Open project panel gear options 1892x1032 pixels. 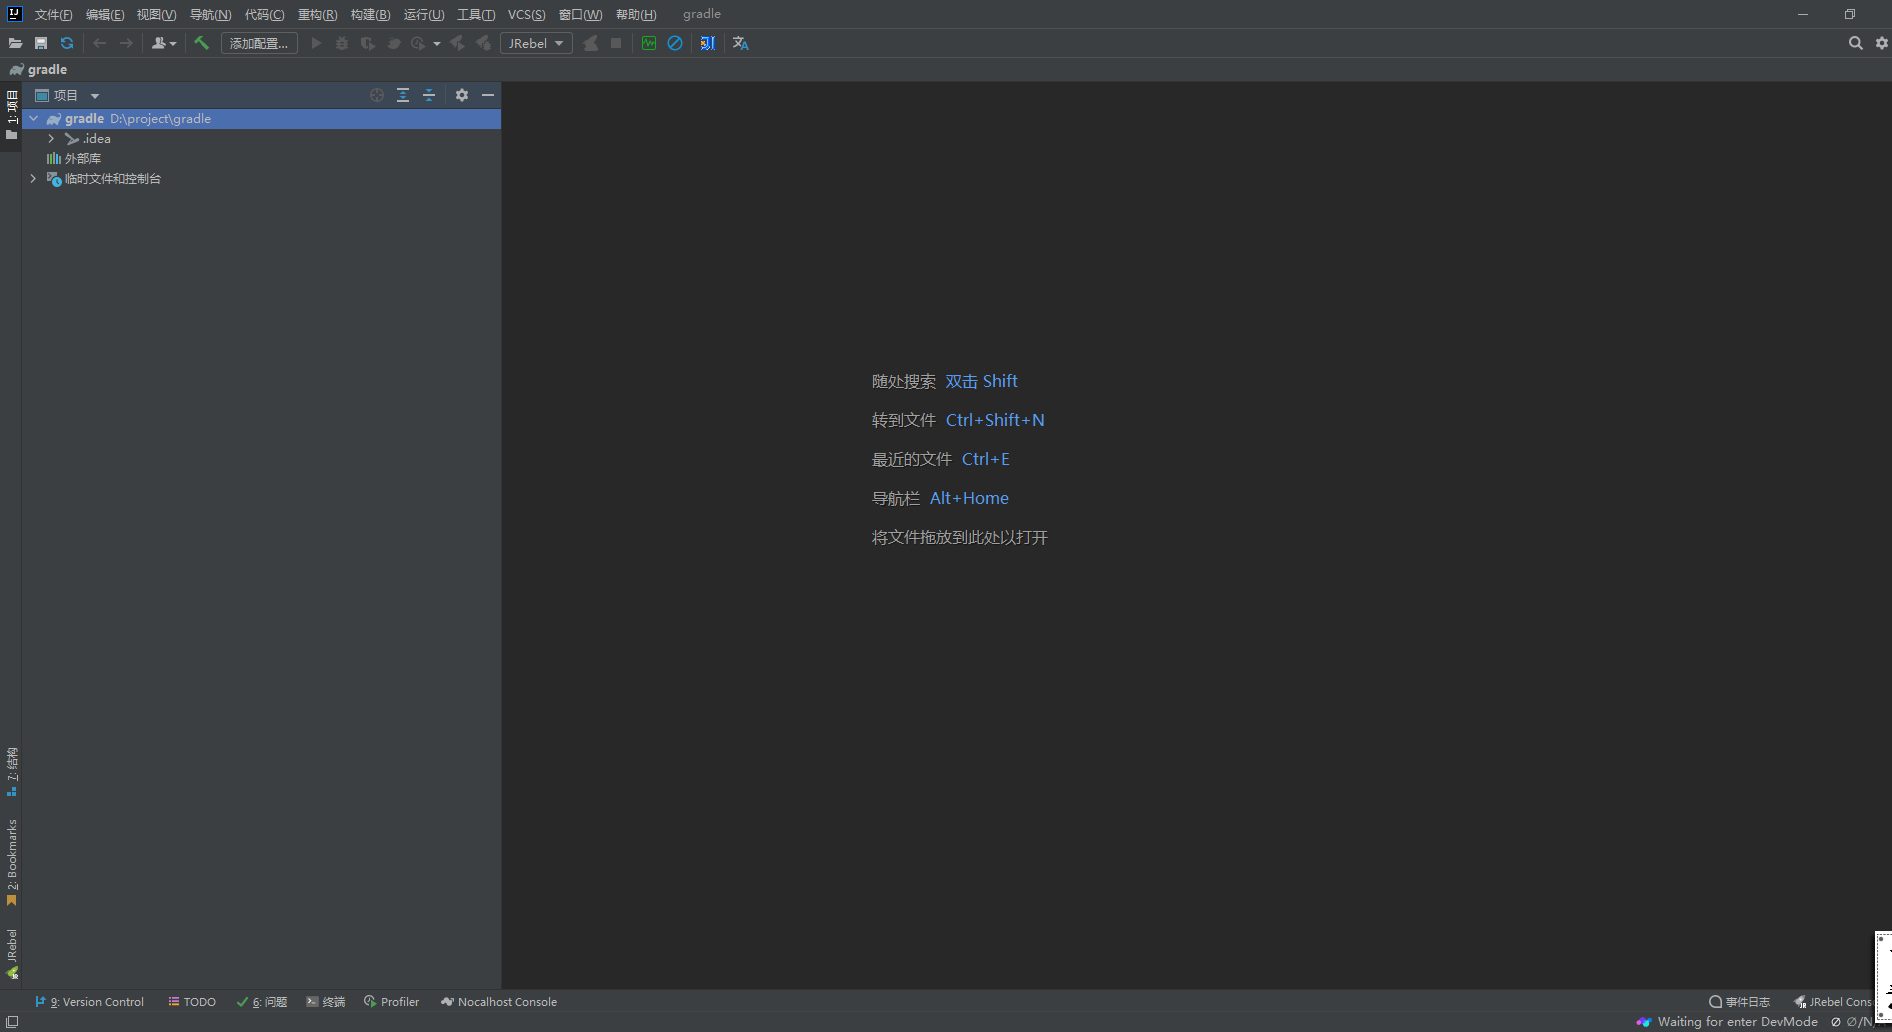pos(462,95)
